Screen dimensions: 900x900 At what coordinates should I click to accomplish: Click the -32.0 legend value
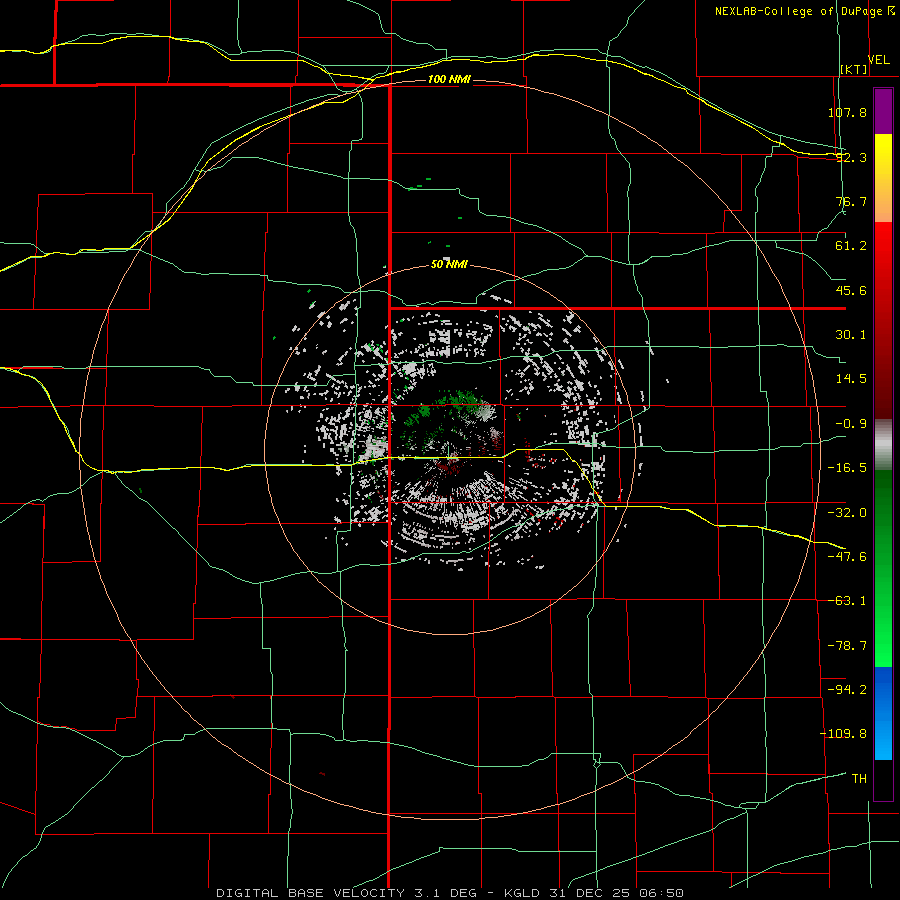pyautogui.click(x=847, y=513)
